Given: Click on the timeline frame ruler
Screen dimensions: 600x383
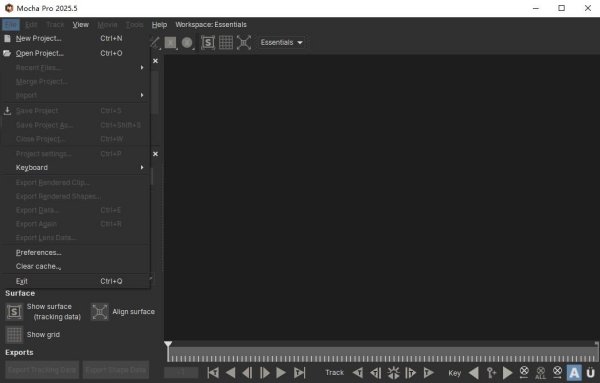Looking at the screenshot, I should tap(383, 355).
